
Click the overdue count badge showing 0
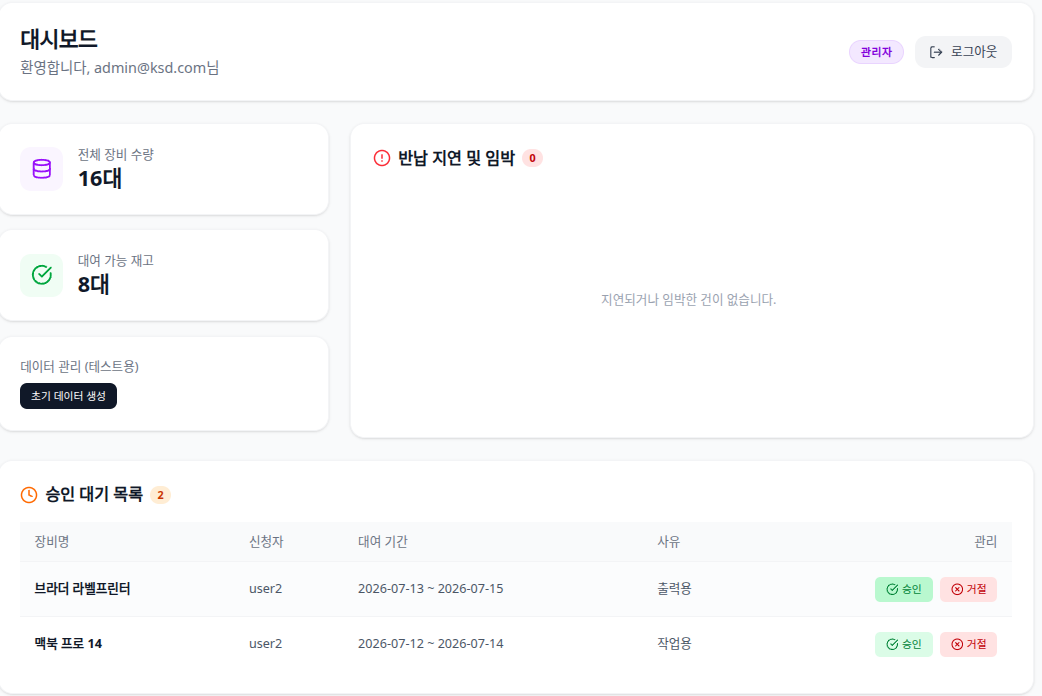point(532,158)
